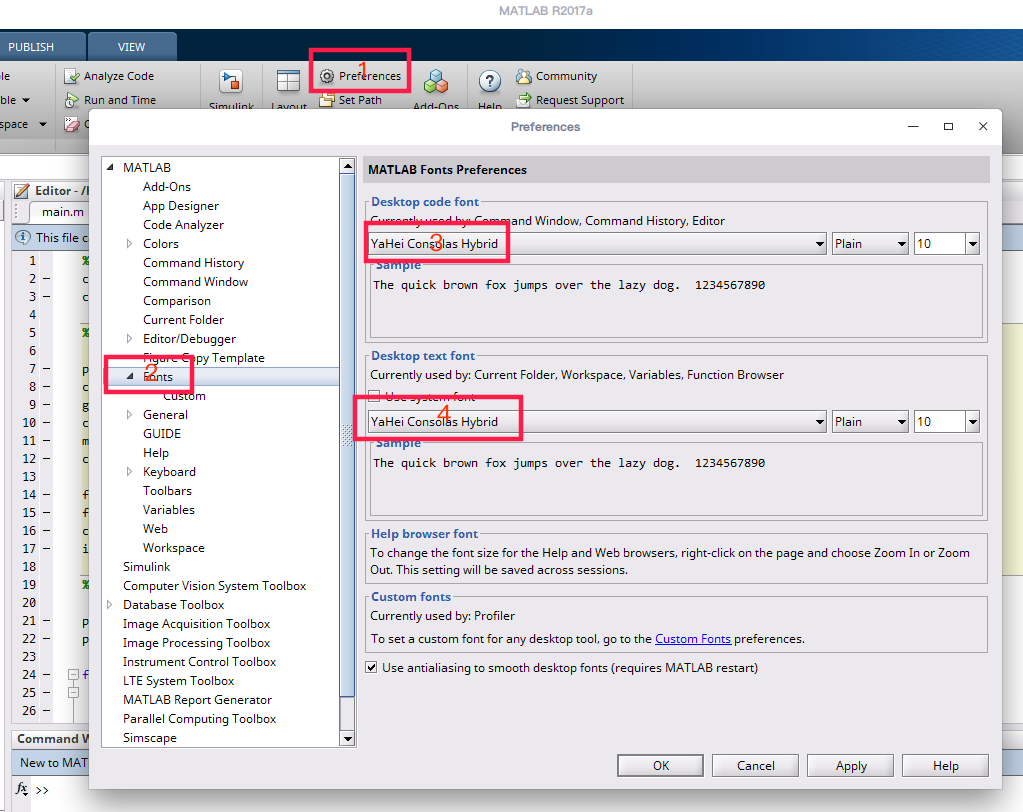Select Web in preferences tree
The image size is (1023, 812).
coord(155,528)
